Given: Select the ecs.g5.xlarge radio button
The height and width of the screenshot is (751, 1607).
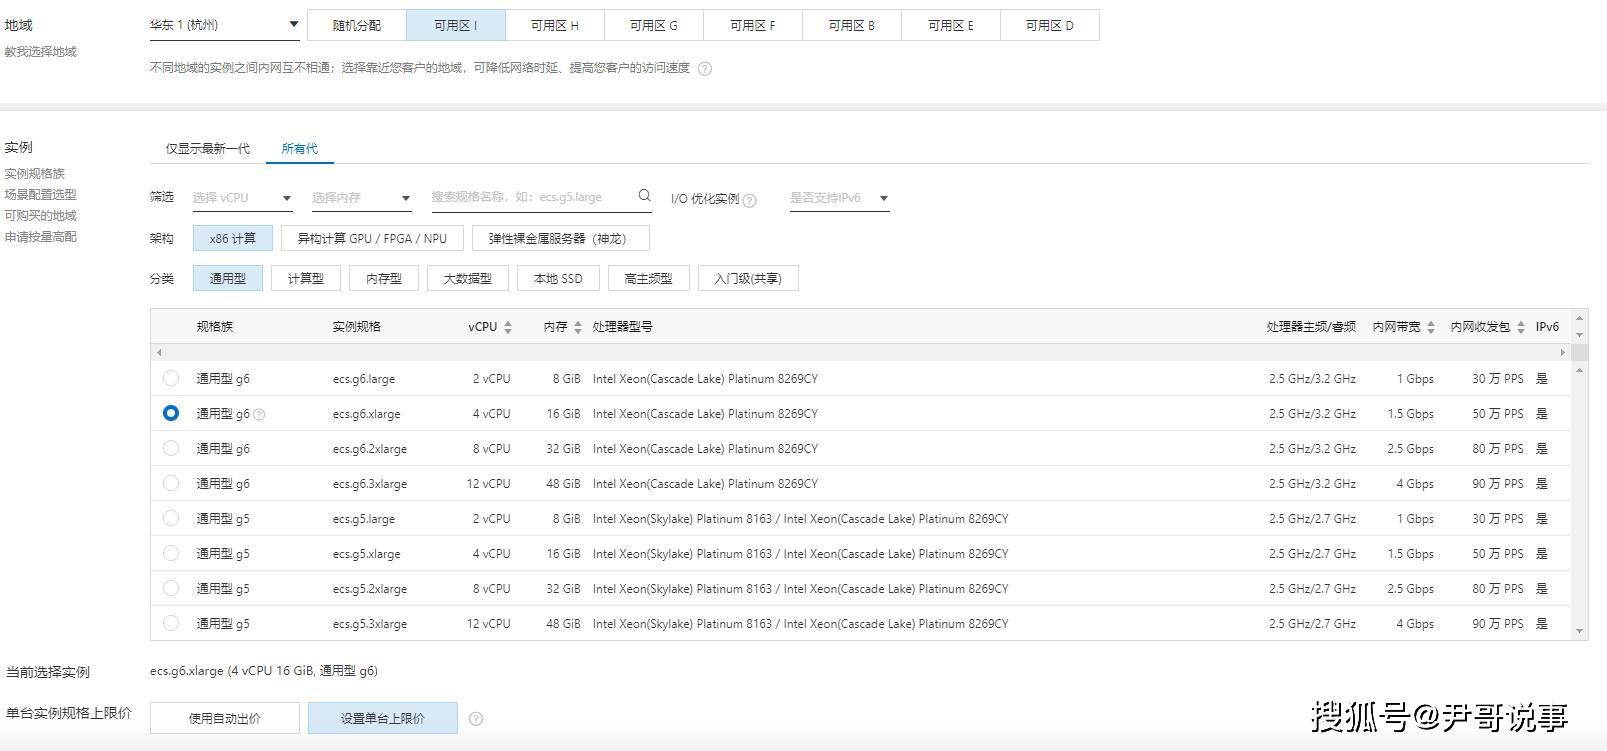Looking at the screenshot, I should tap(171, 553).
